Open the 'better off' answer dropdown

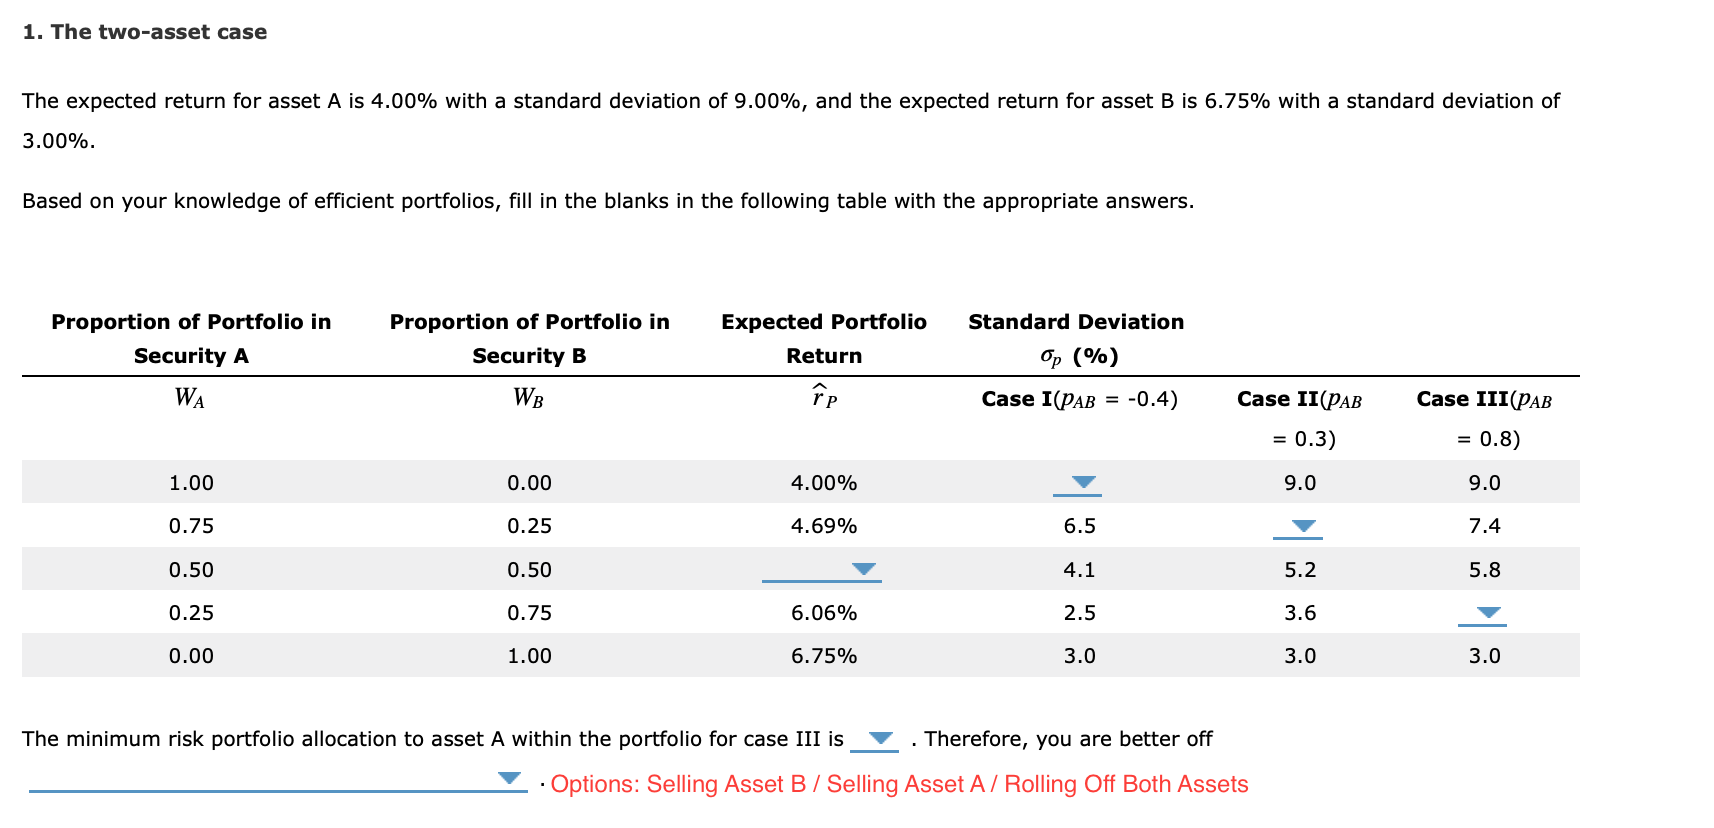coord(511,779)
